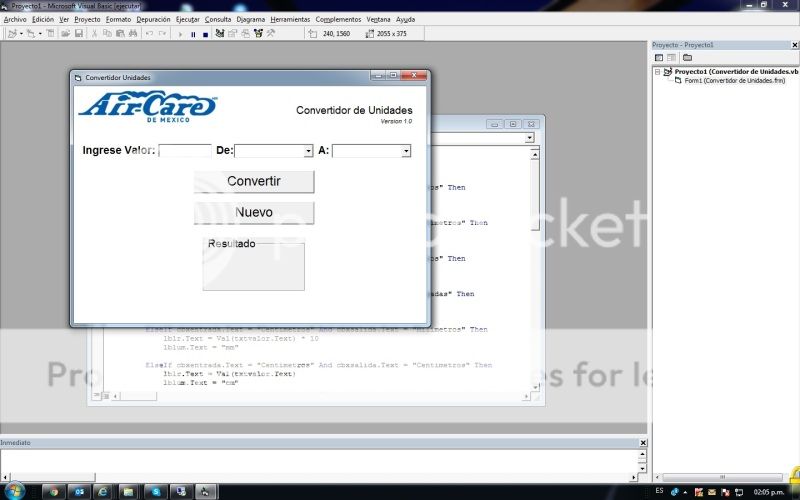Close the Inmediato window with its X
Viewport: 800px width, 500px height.
pos(643,442)
